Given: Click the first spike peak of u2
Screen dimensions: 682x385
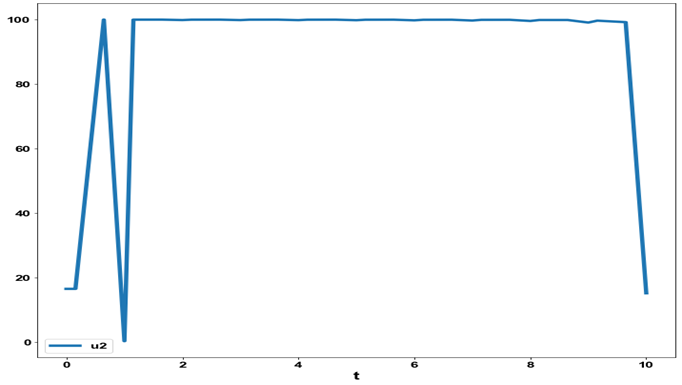Looking at the screenshot, I should (x=104, y=20).
